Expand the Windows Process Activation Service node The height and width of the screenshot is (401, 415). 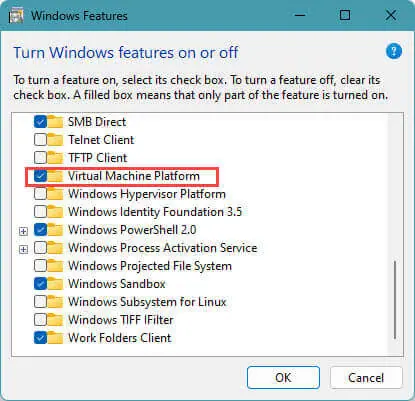[x=23, y=249]
